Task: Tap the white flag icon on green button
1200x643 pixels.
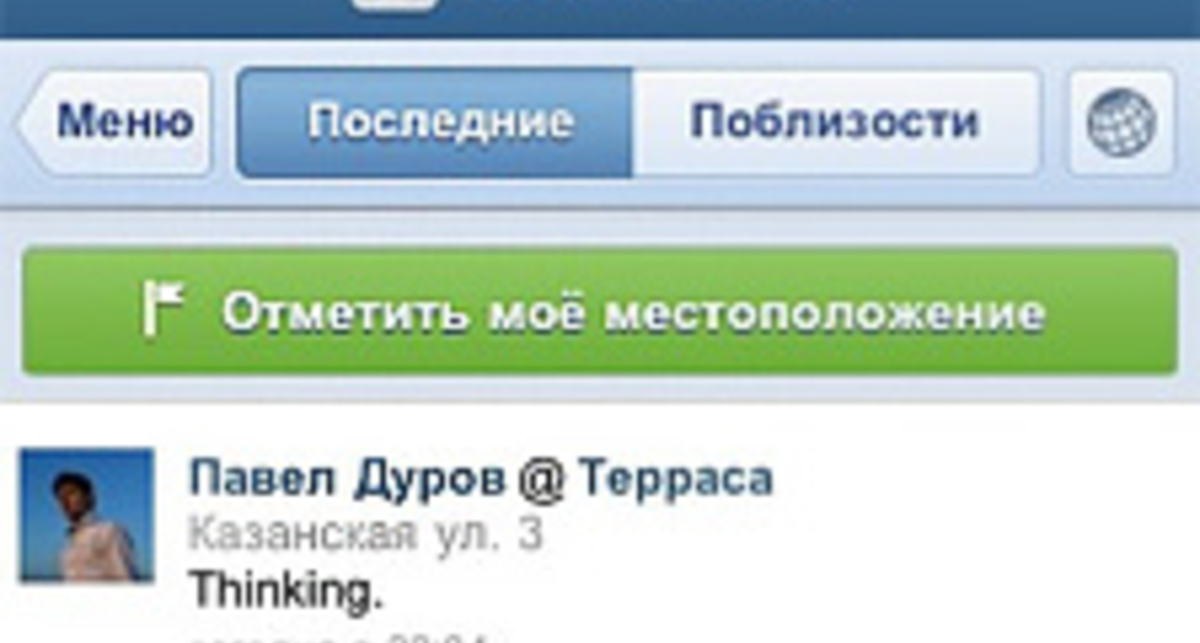Action: point(162,310)
